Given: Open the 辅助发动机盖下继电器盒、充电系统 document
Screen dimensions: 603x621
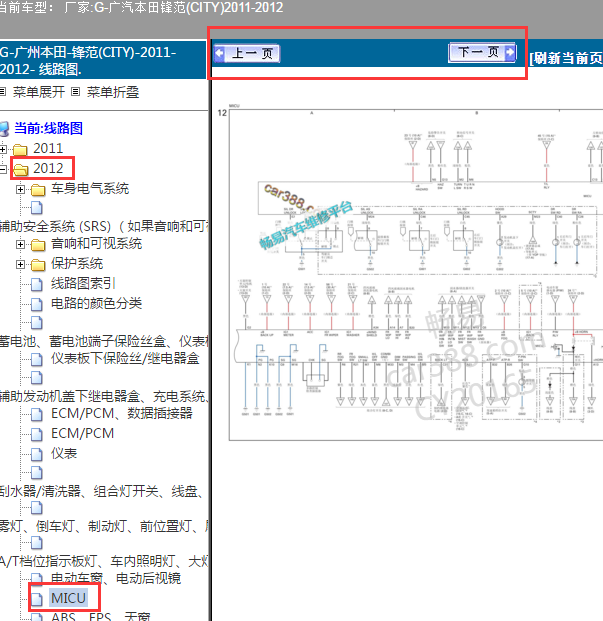Looking at the screenshot, I should 104,396.
